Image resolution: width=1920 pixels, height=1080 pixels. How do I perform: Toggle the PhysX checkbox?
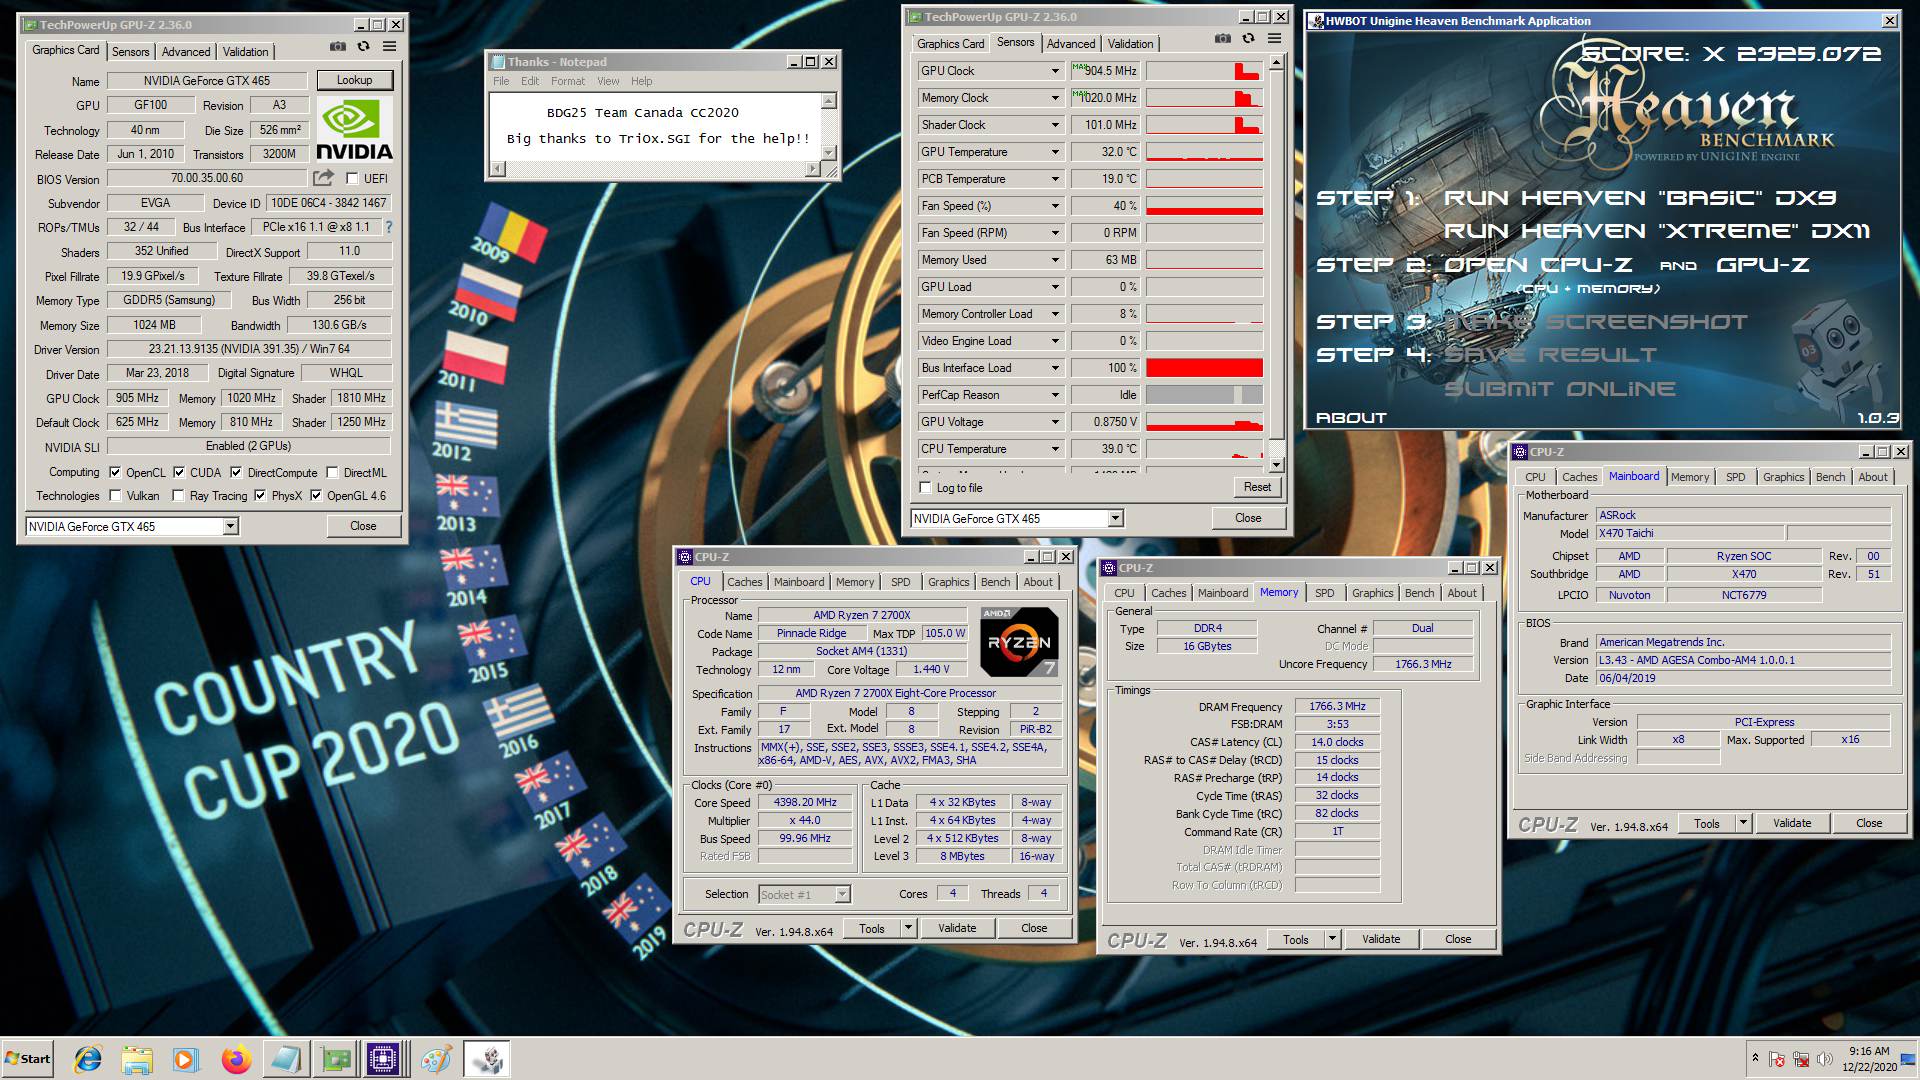pyautogui.click(x=260, y=495)
